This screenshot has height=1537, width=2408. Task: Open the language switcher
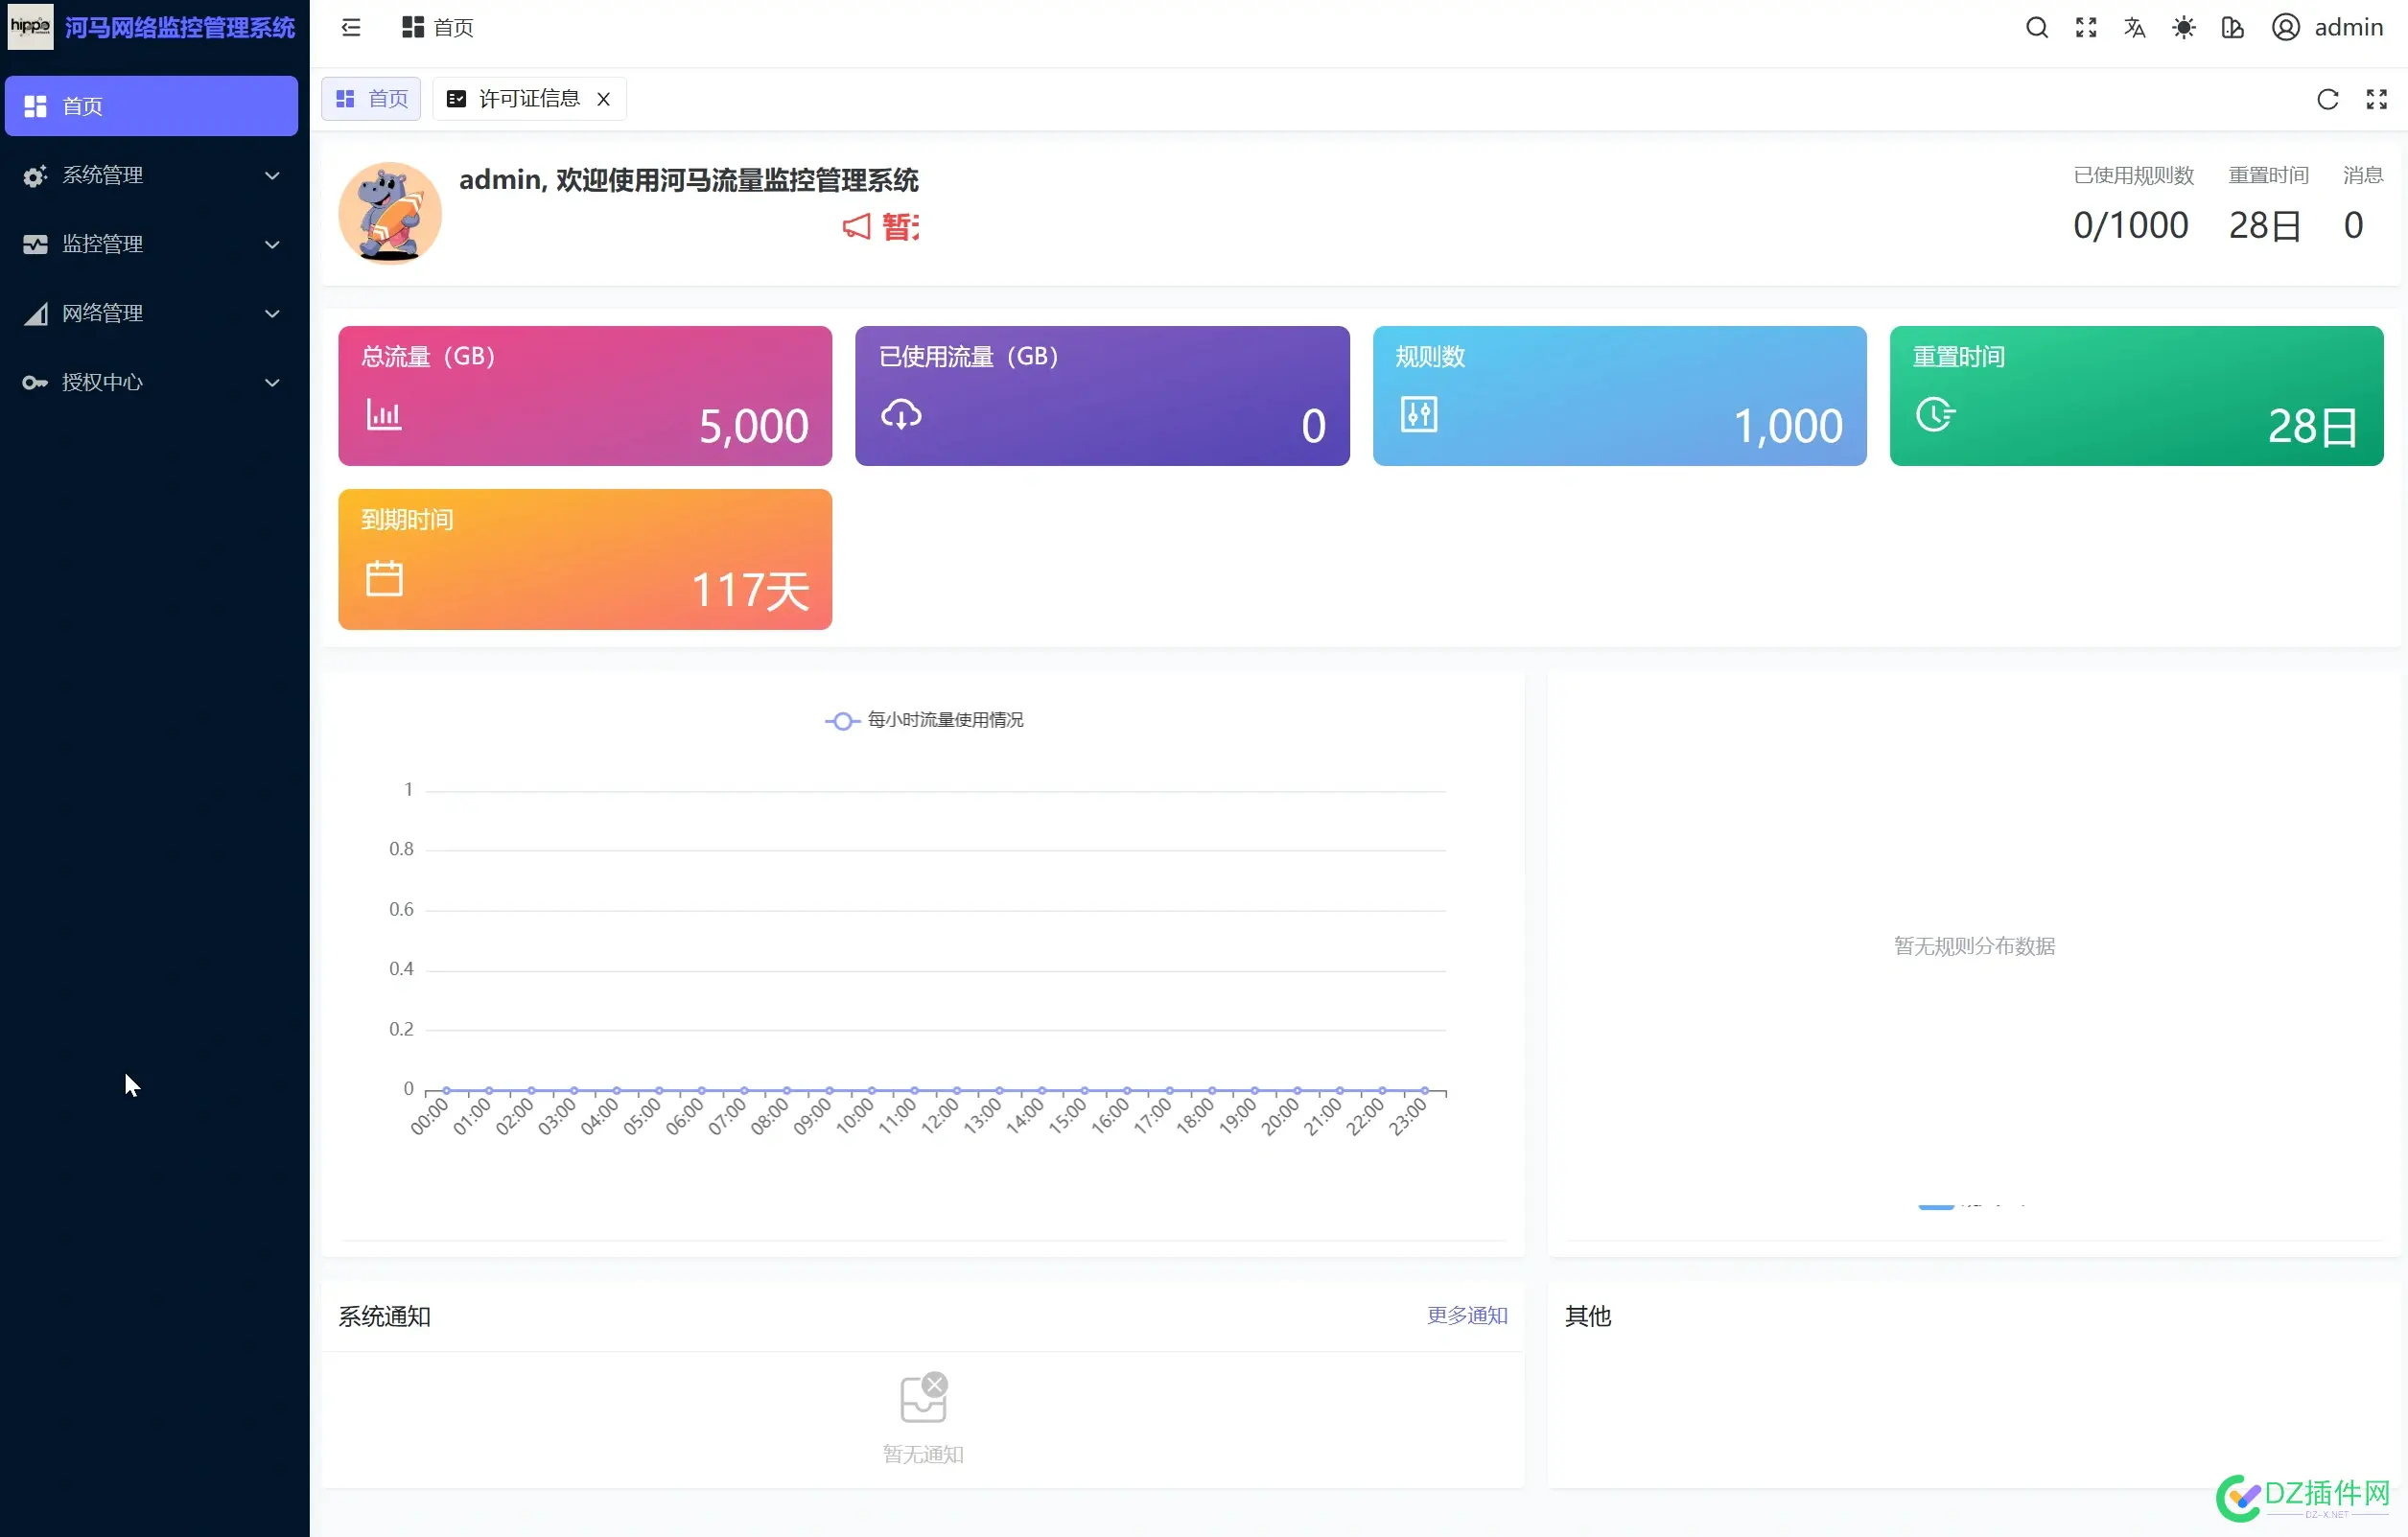[x=2134, y=27]
